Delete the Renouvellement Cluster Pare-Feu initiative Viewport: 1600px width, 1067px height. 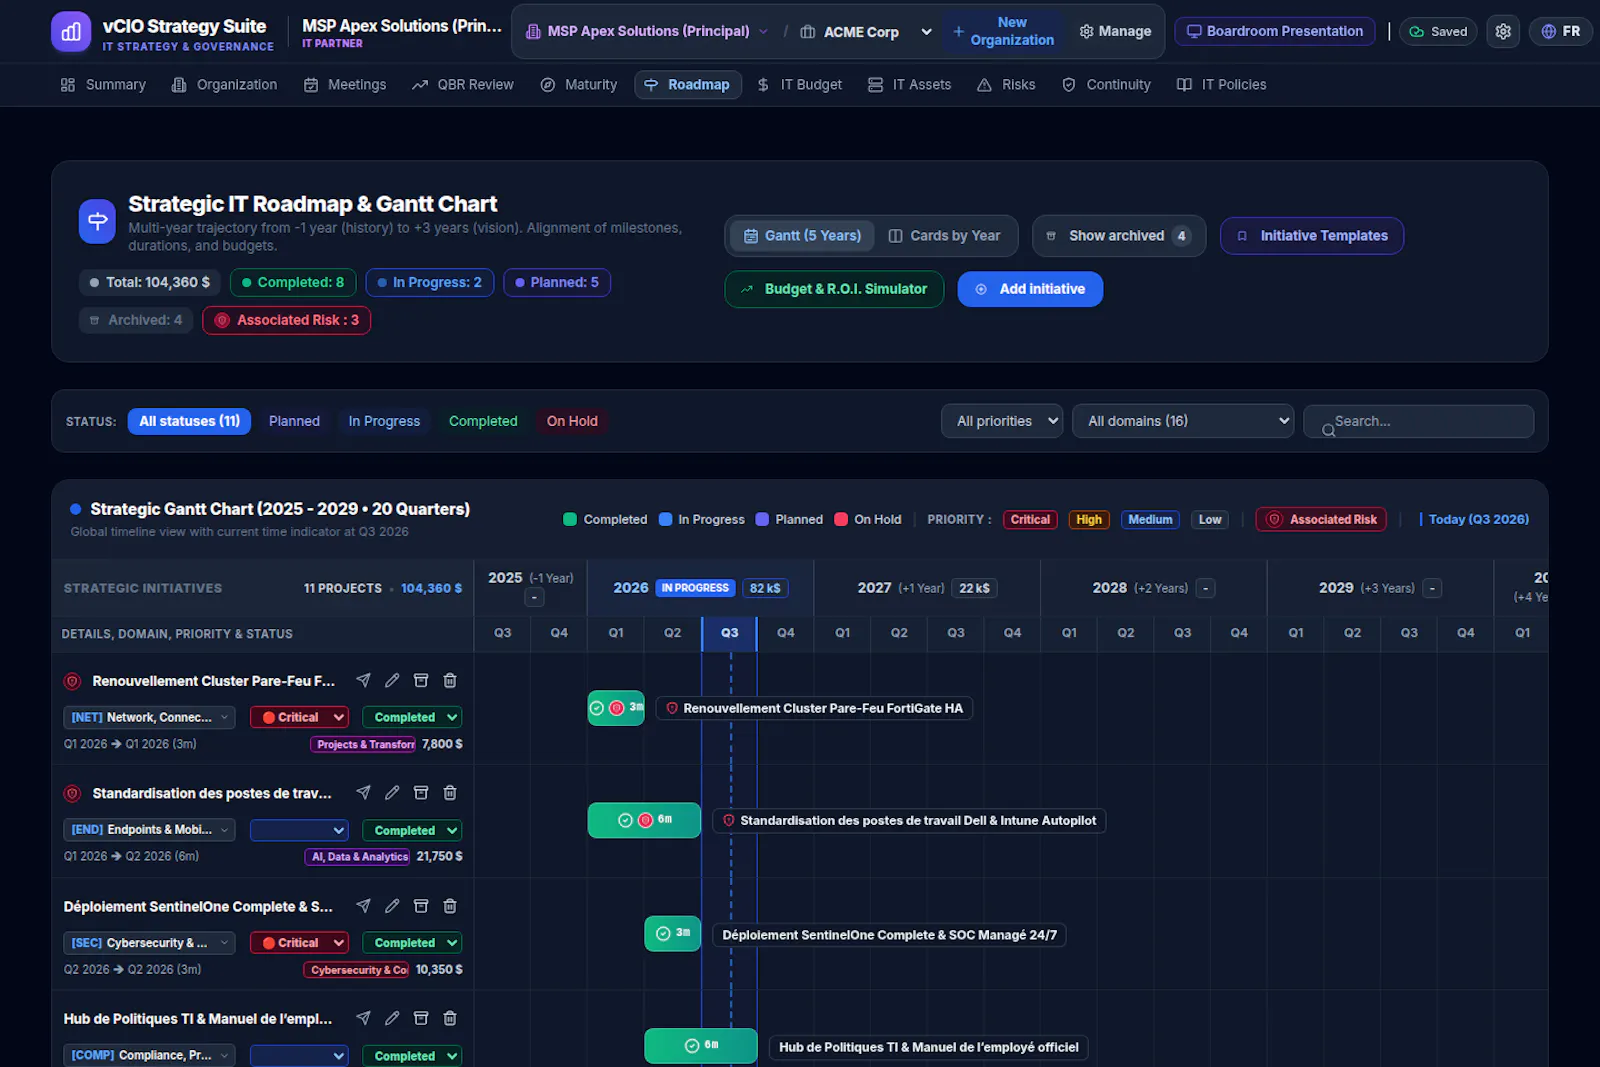pos(450,680)
